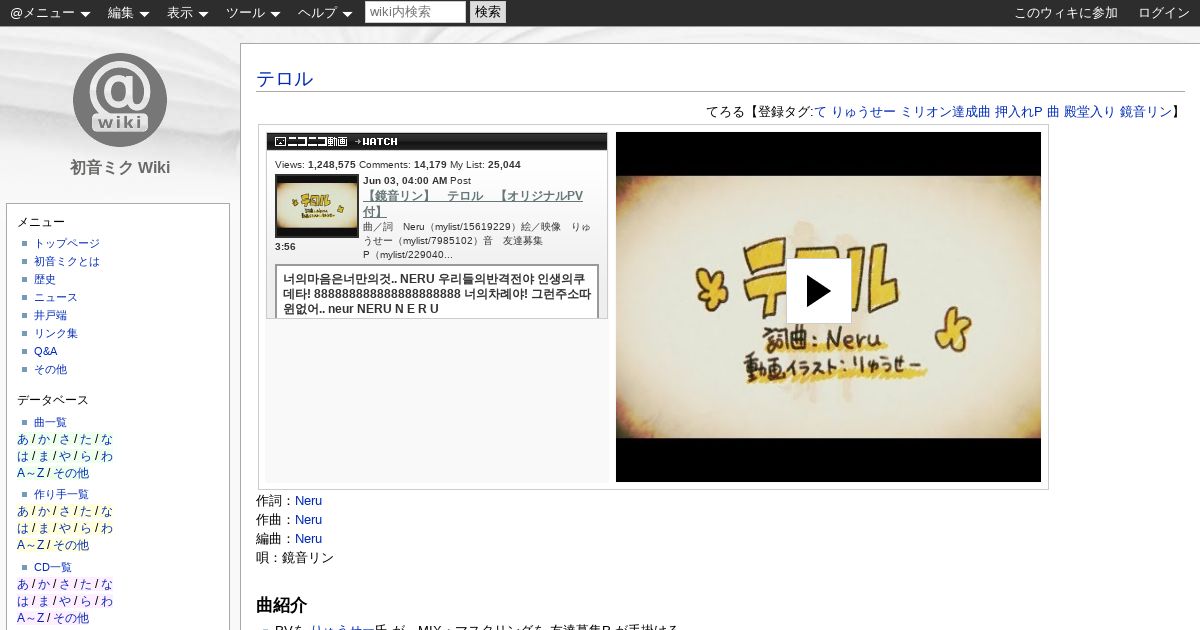This screenshot has height=630, width=1200.
Task: Open CD一覧 database link
Action: coord(53,567)
